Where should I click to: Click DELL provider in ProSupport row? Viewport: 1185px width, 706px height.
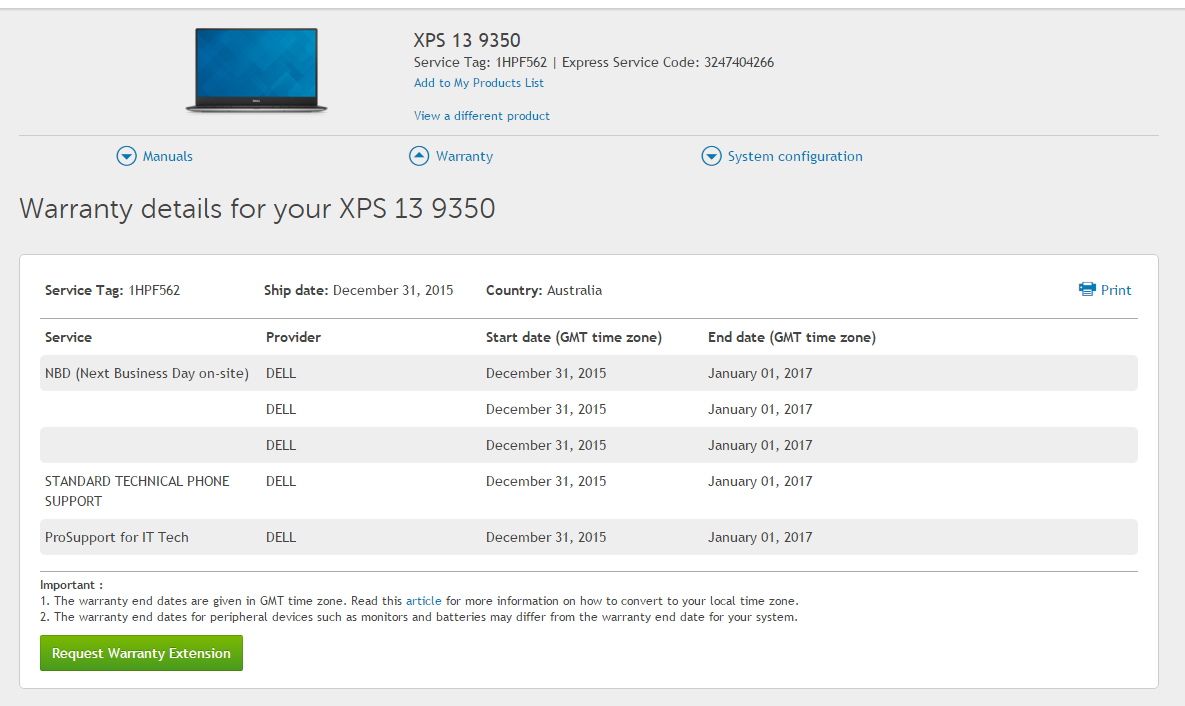pos(281,537)
